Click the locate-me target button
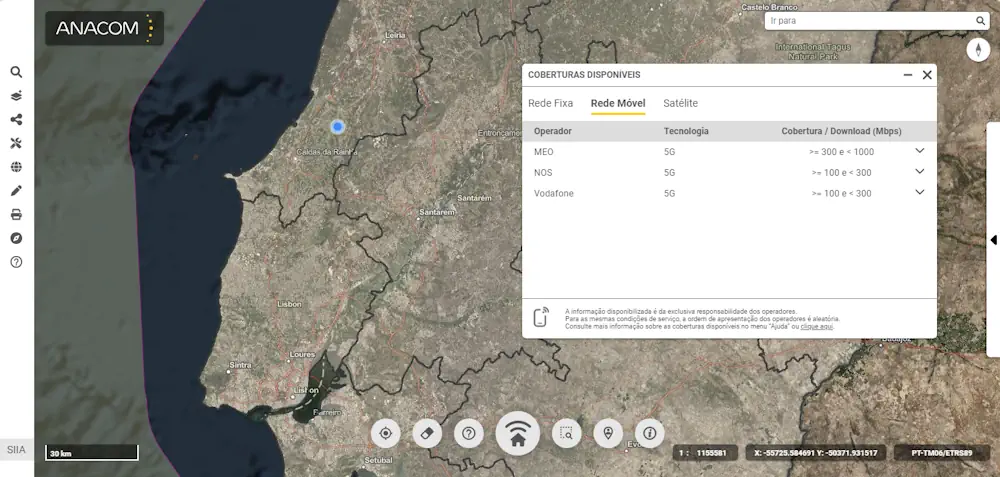 385,434
